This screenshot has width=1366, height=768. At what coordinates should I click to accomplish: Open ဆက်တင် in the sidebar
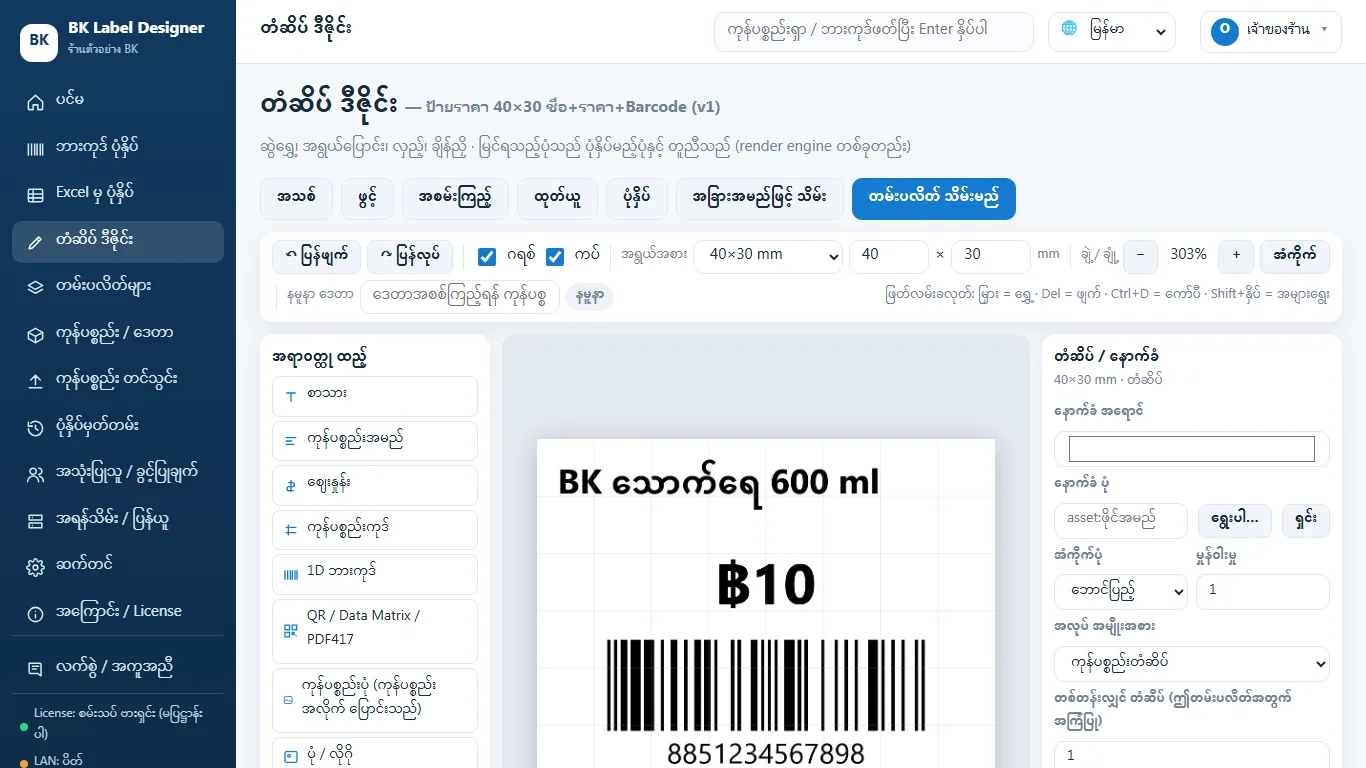point(118,566)
